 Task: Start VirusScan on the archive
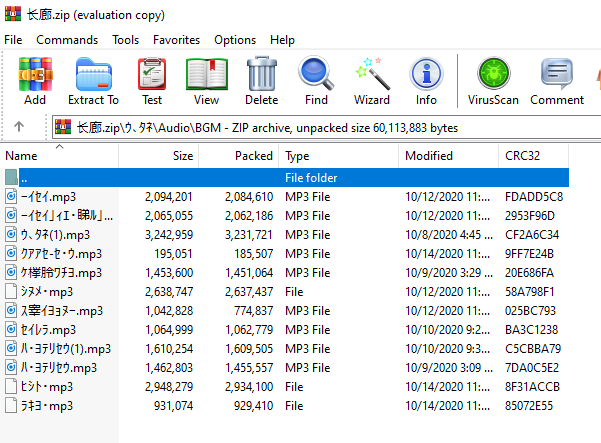pos(493,81)
